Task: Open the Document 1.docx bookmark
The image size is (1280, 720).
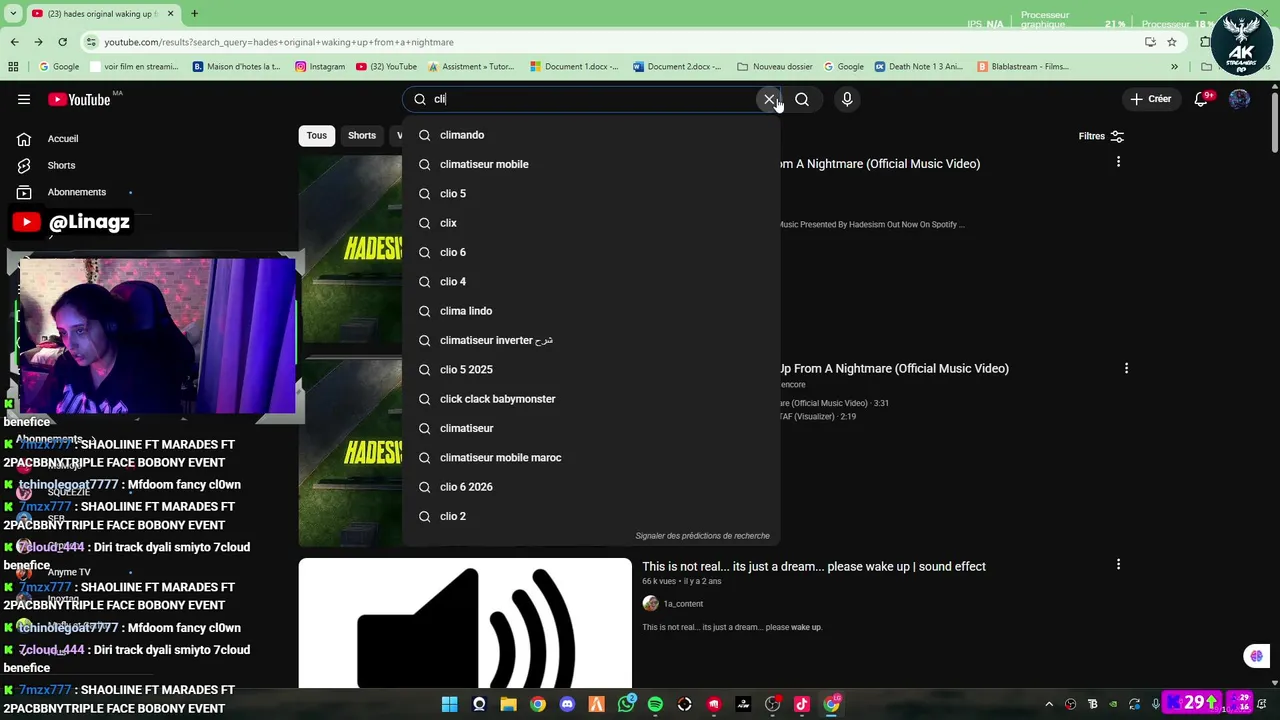Action: coord(575,67)
